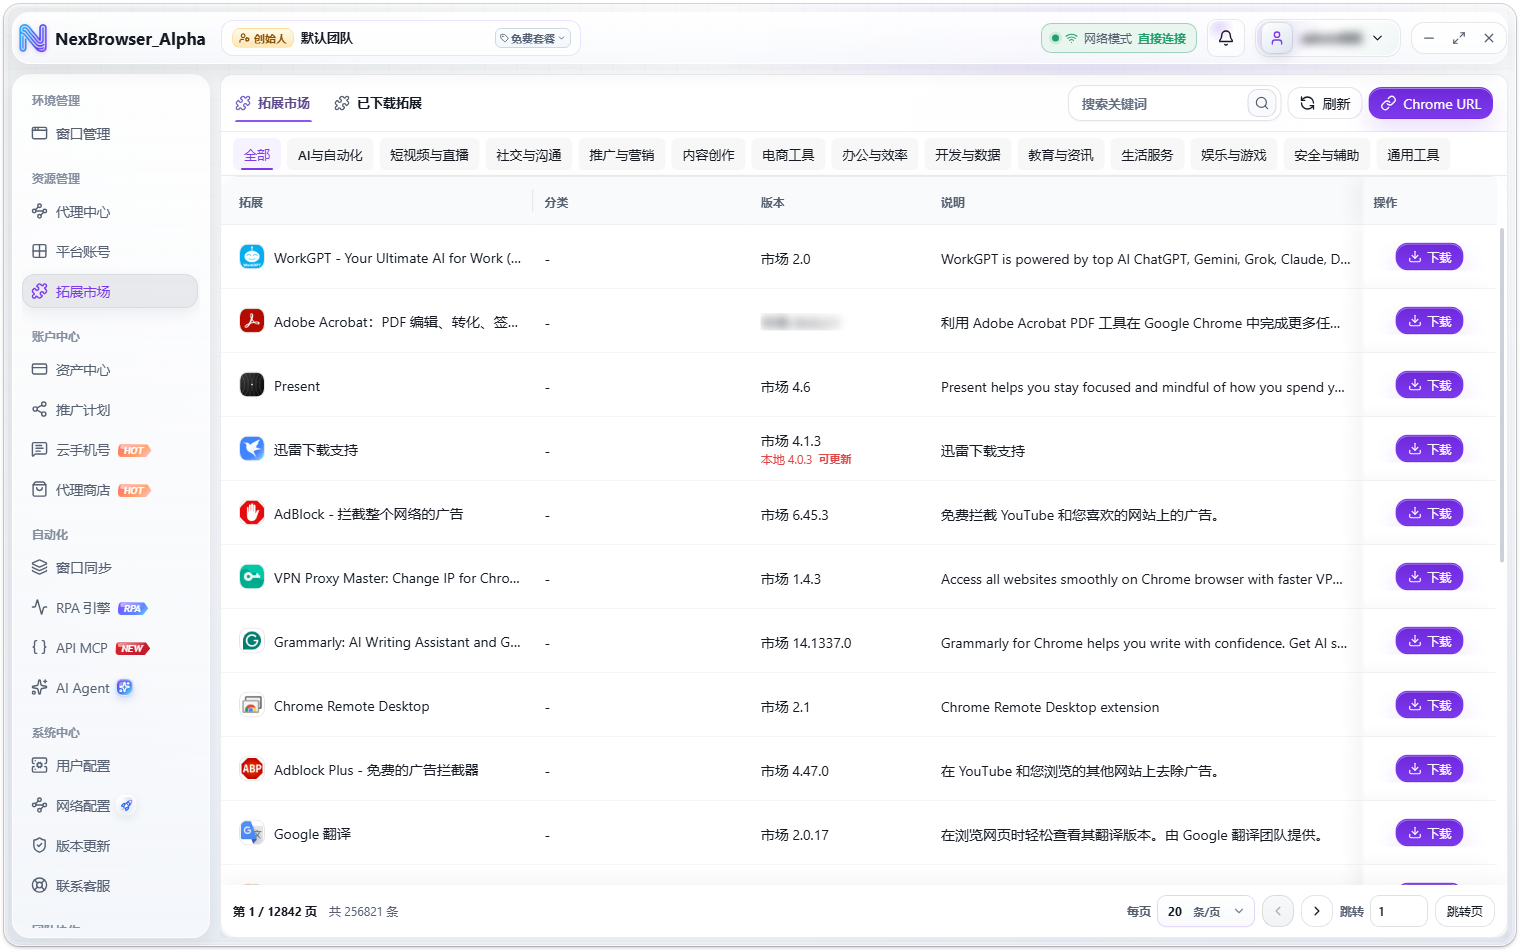Click the VPN Proxy Master key icon

tap(252, 577)
